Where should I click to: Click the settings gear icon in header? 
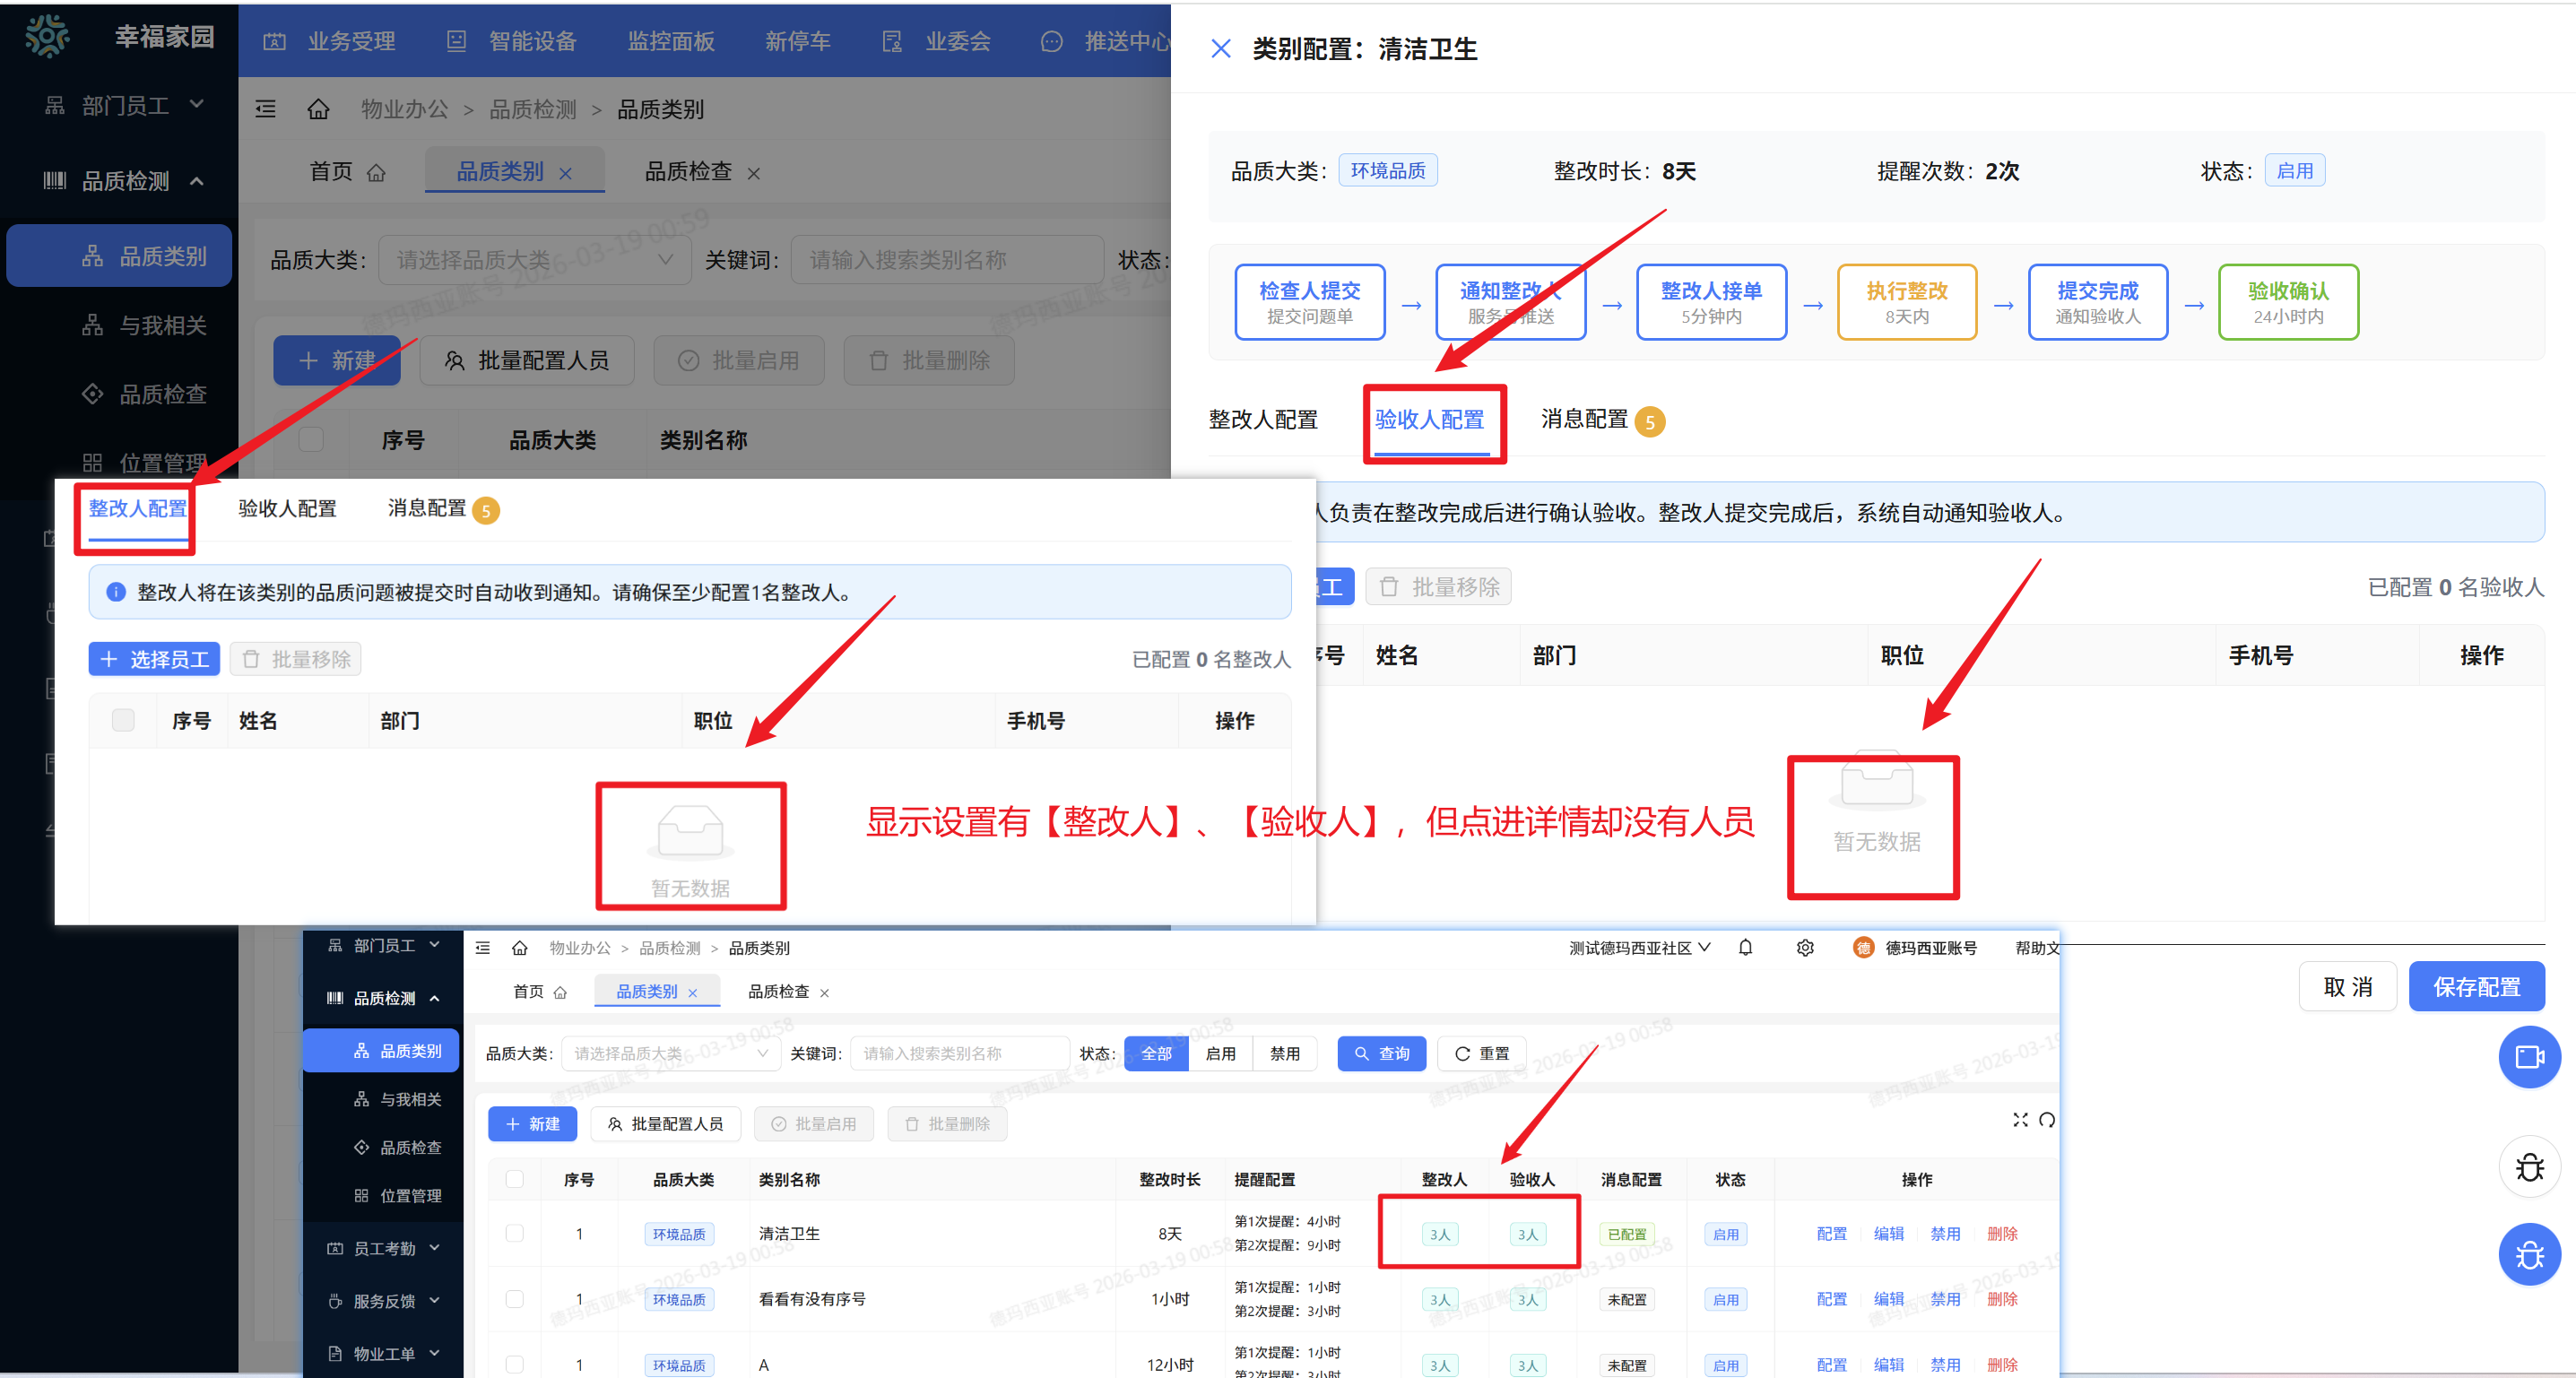coord(1805,947)
